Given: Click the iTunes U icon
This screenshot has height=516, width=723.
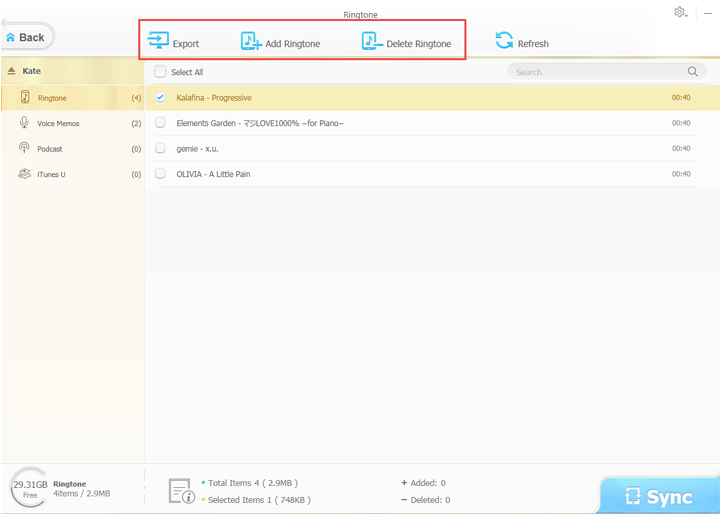Looking at the screenshot, I should click(24, 174).
